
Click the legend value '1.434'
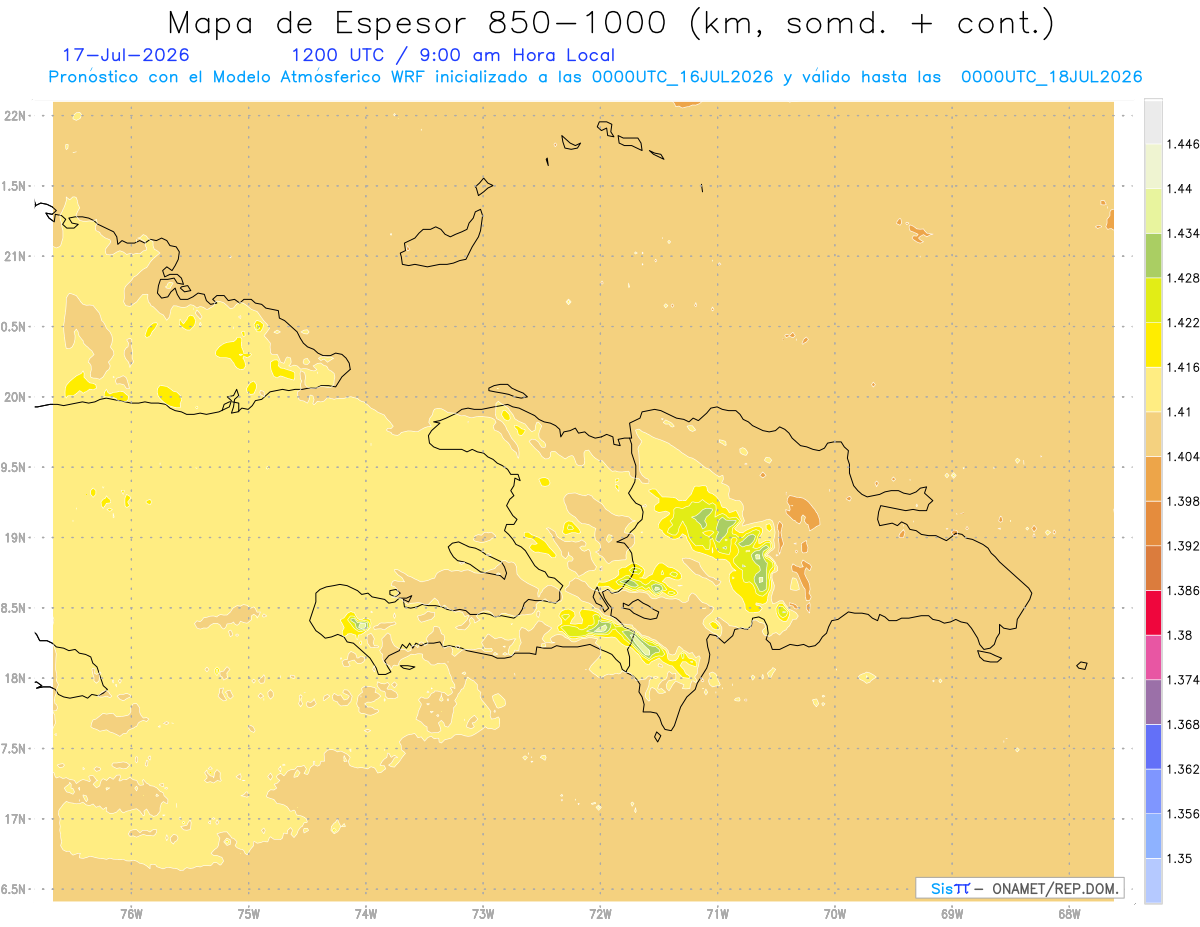[x=1183, y=233]
